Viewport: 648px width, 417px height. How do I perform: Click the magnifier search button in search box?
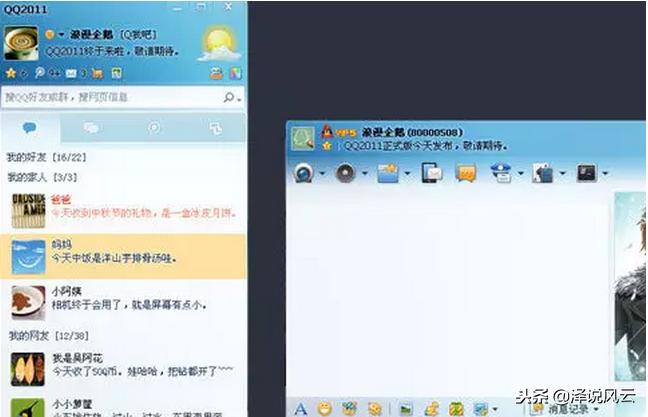pos(229,98)
